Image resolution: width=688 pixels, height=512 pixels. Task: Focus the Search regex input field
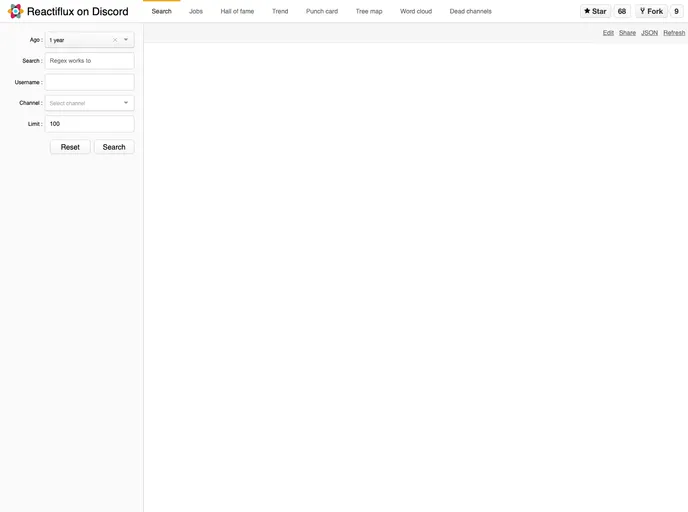[90, 61]
